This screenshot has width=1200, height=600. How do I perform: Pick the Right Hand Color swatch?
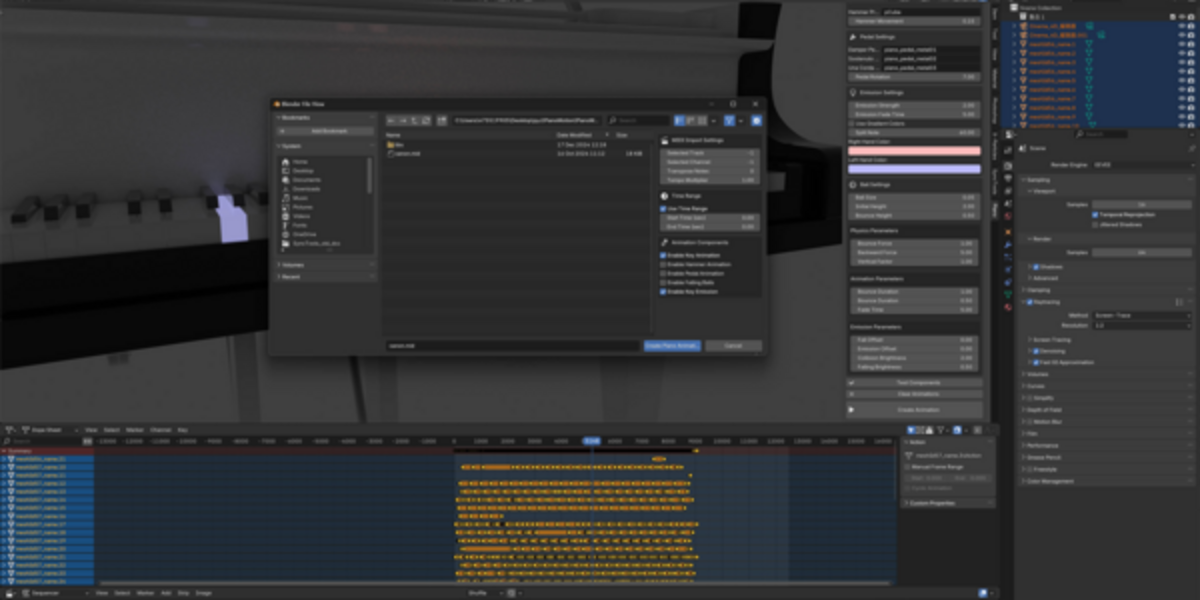coord(914,151)
